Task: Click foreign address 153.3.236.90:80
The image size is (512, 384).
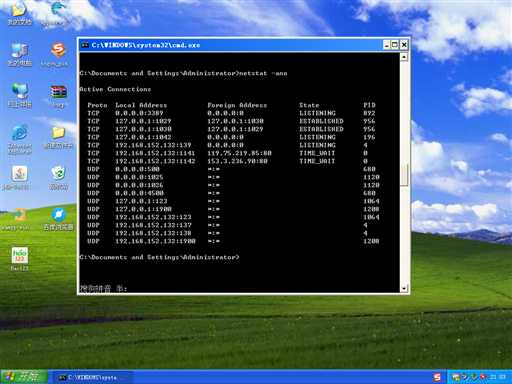Action: [x=237, y=161]
